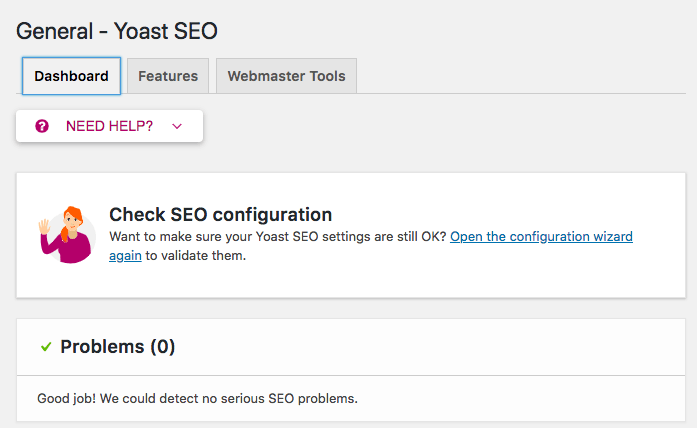Click the pink question mark help icon
Viewport: 697px width, 428px height.
tap(42, 126)
